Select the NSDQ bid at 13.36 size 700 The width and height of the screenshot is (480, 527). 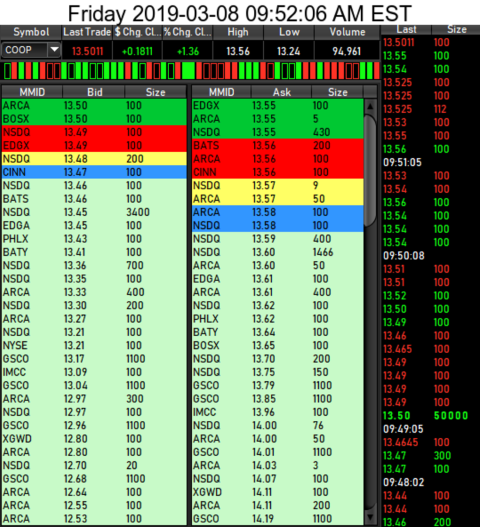click(94, 266)
